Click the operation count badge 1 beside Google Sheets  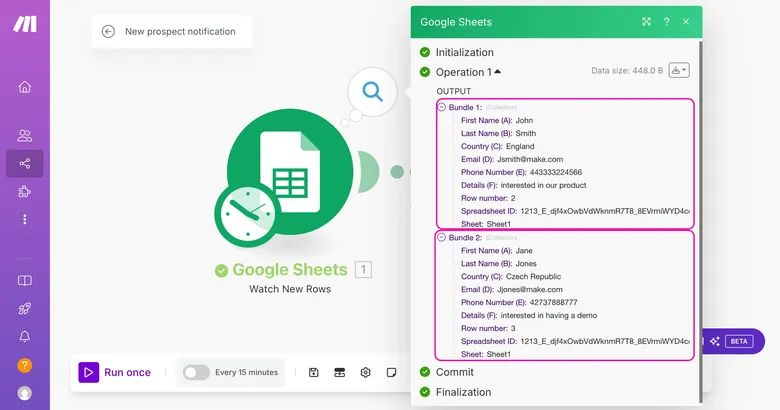point(363,270)
